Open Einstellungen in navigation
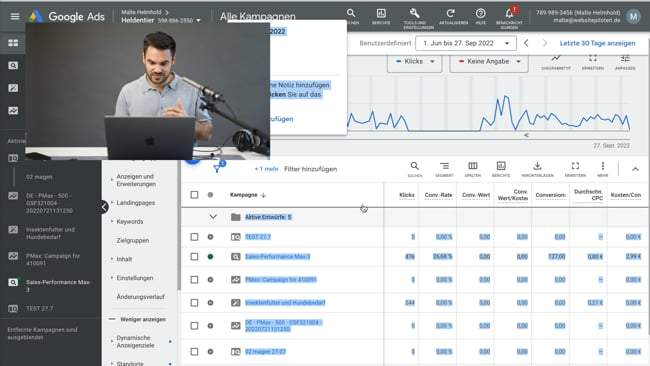Viewport: 650px width, 366px height. click(x=135, y=278)
